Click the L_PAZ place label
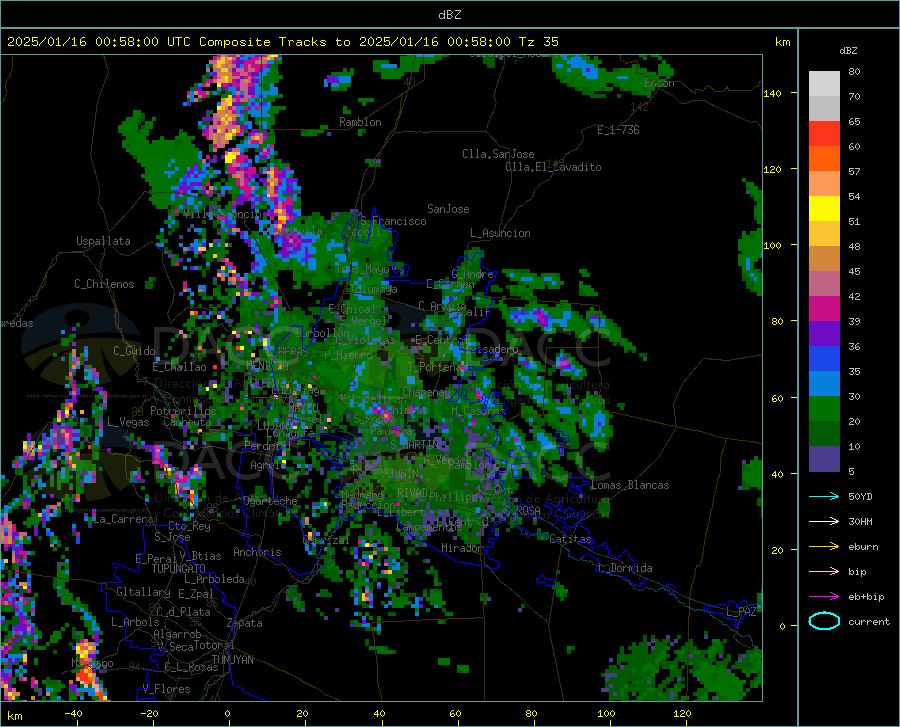900x727 pixels. (741, 612)
